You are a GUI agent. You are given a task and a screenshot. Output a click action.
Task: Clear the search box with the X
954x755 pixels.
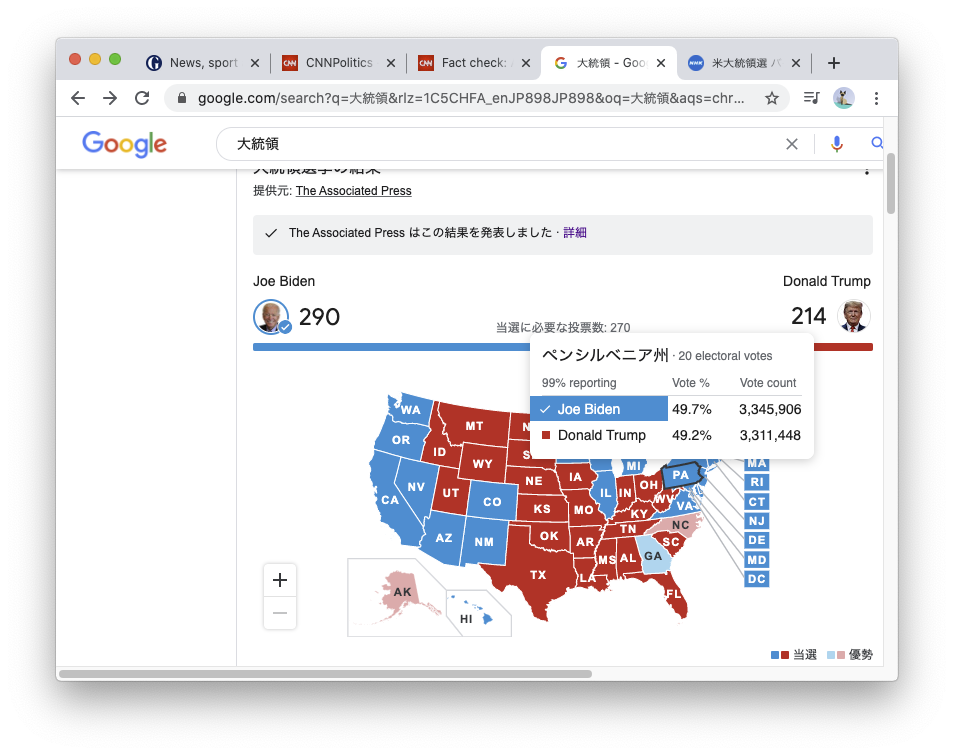(x=792, y=144)
